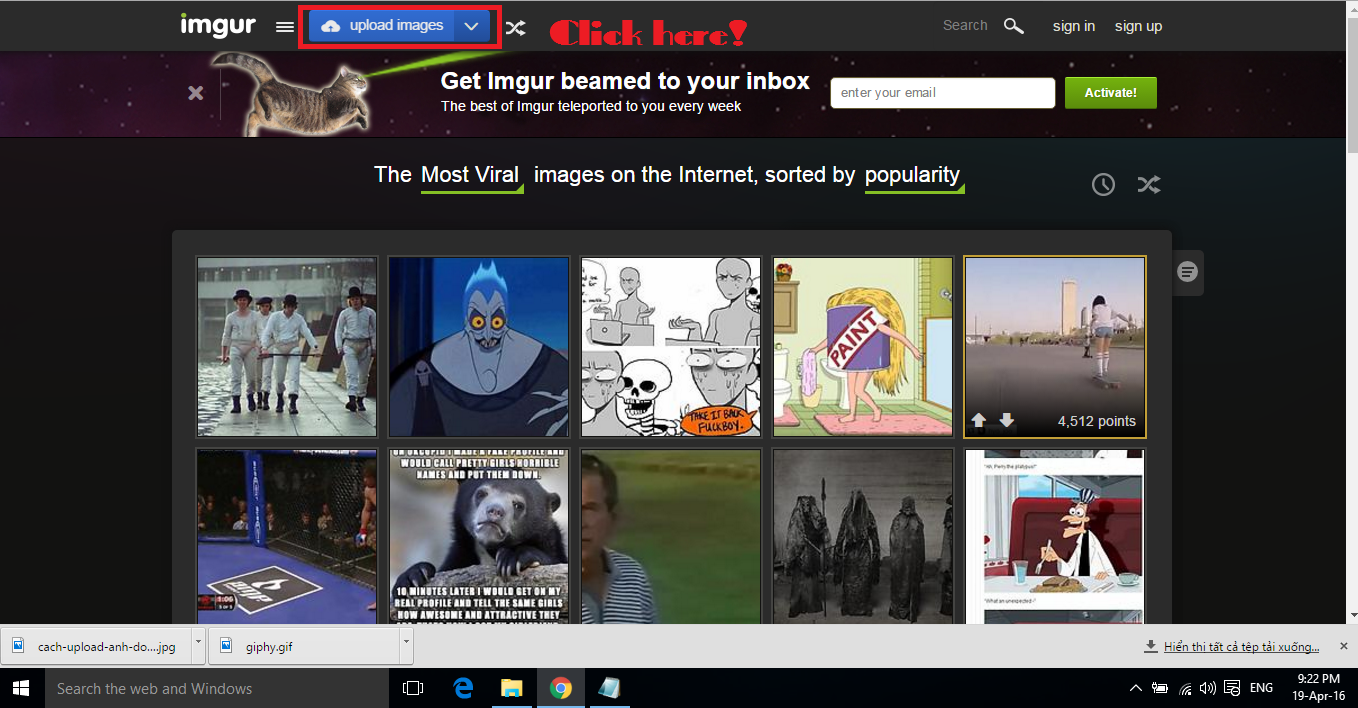
Task: Show hidden system tray icons
Action: click(1135, 688)
